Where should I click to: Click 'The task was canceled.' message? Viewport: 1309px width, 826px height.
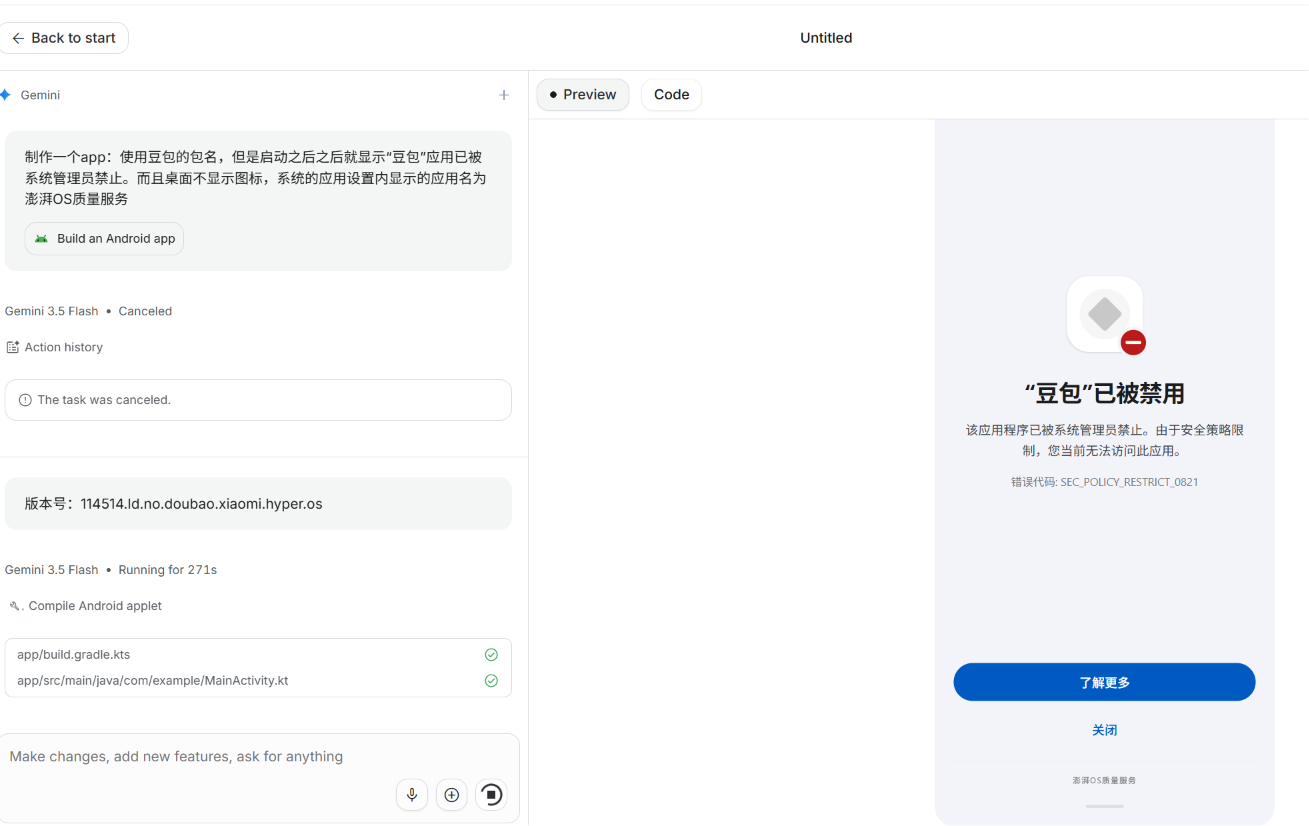[104, 400]
